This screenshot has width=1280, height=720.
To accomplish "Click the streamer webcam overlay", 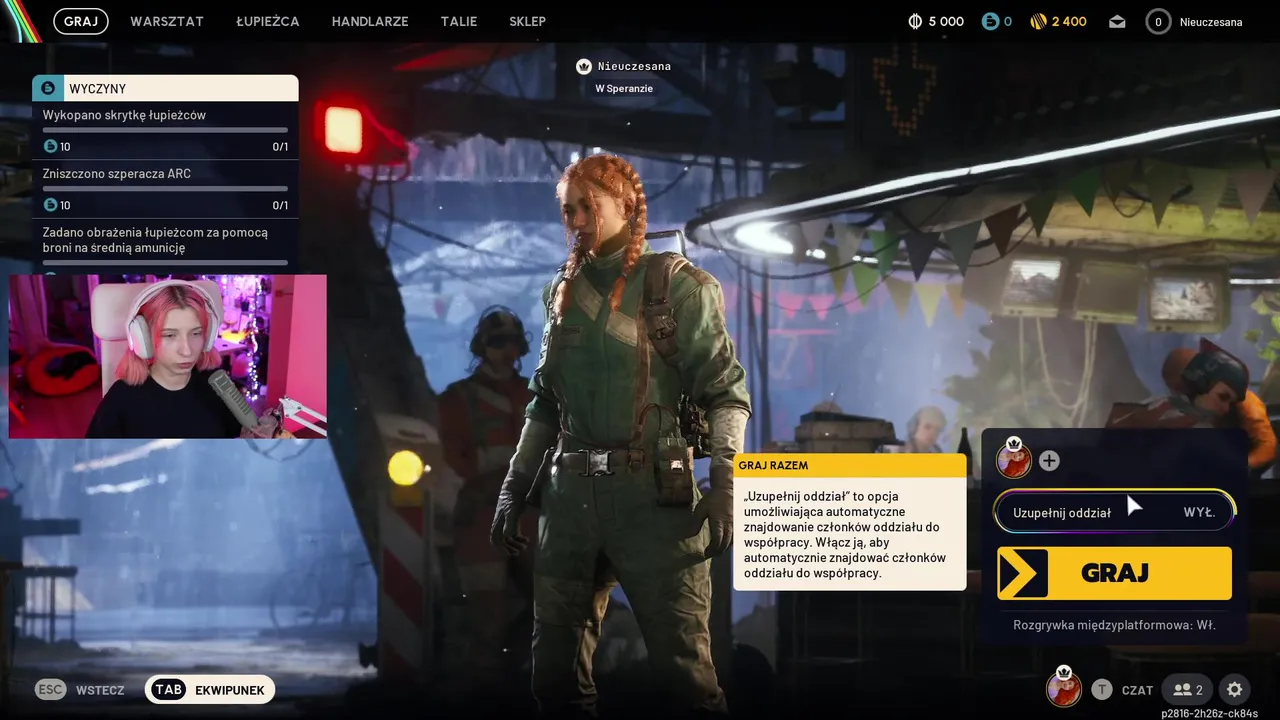I will tap(168, 357).
